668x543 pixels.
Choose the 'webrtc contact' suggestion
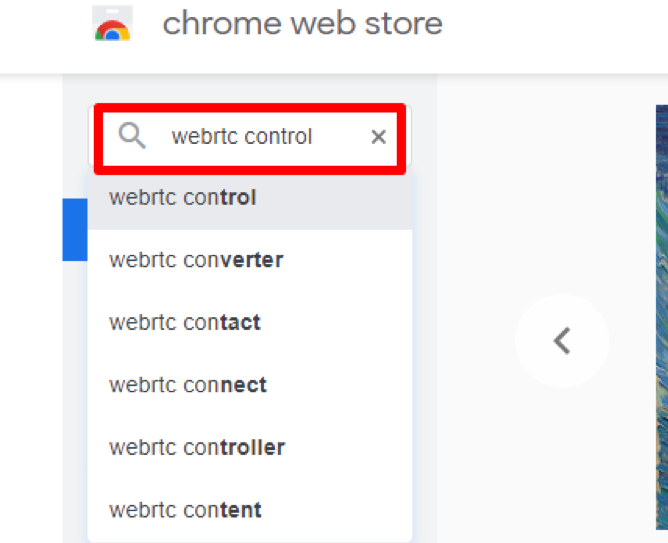point(250,322)
